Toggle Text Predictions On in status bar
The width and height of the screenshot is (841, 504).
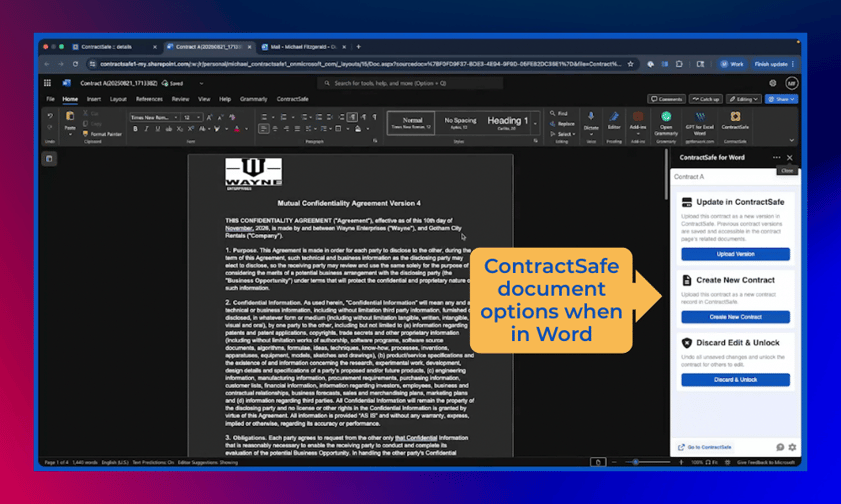point(153,462)
